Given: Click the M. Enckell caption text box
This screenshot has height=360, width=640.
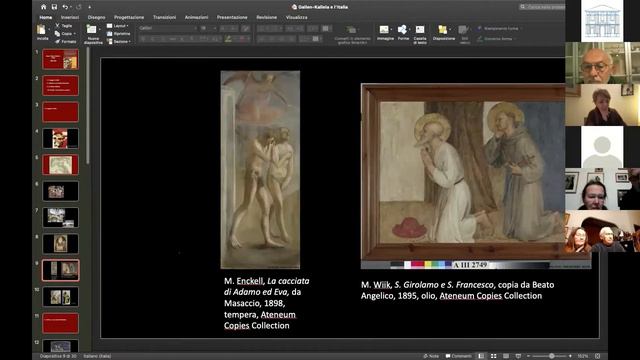Looking at the screenshot, I should pos(267,303).
